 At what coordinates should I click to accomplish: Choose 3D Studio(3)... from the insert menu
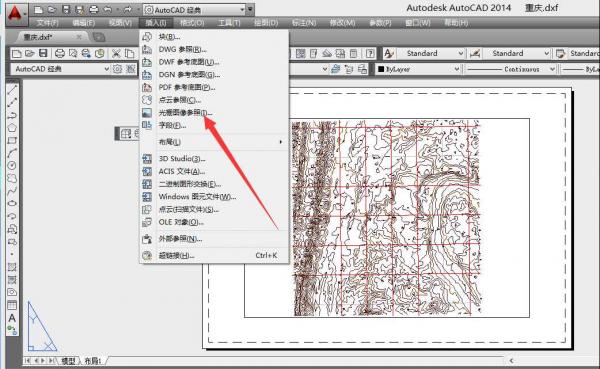coord(214,158)
